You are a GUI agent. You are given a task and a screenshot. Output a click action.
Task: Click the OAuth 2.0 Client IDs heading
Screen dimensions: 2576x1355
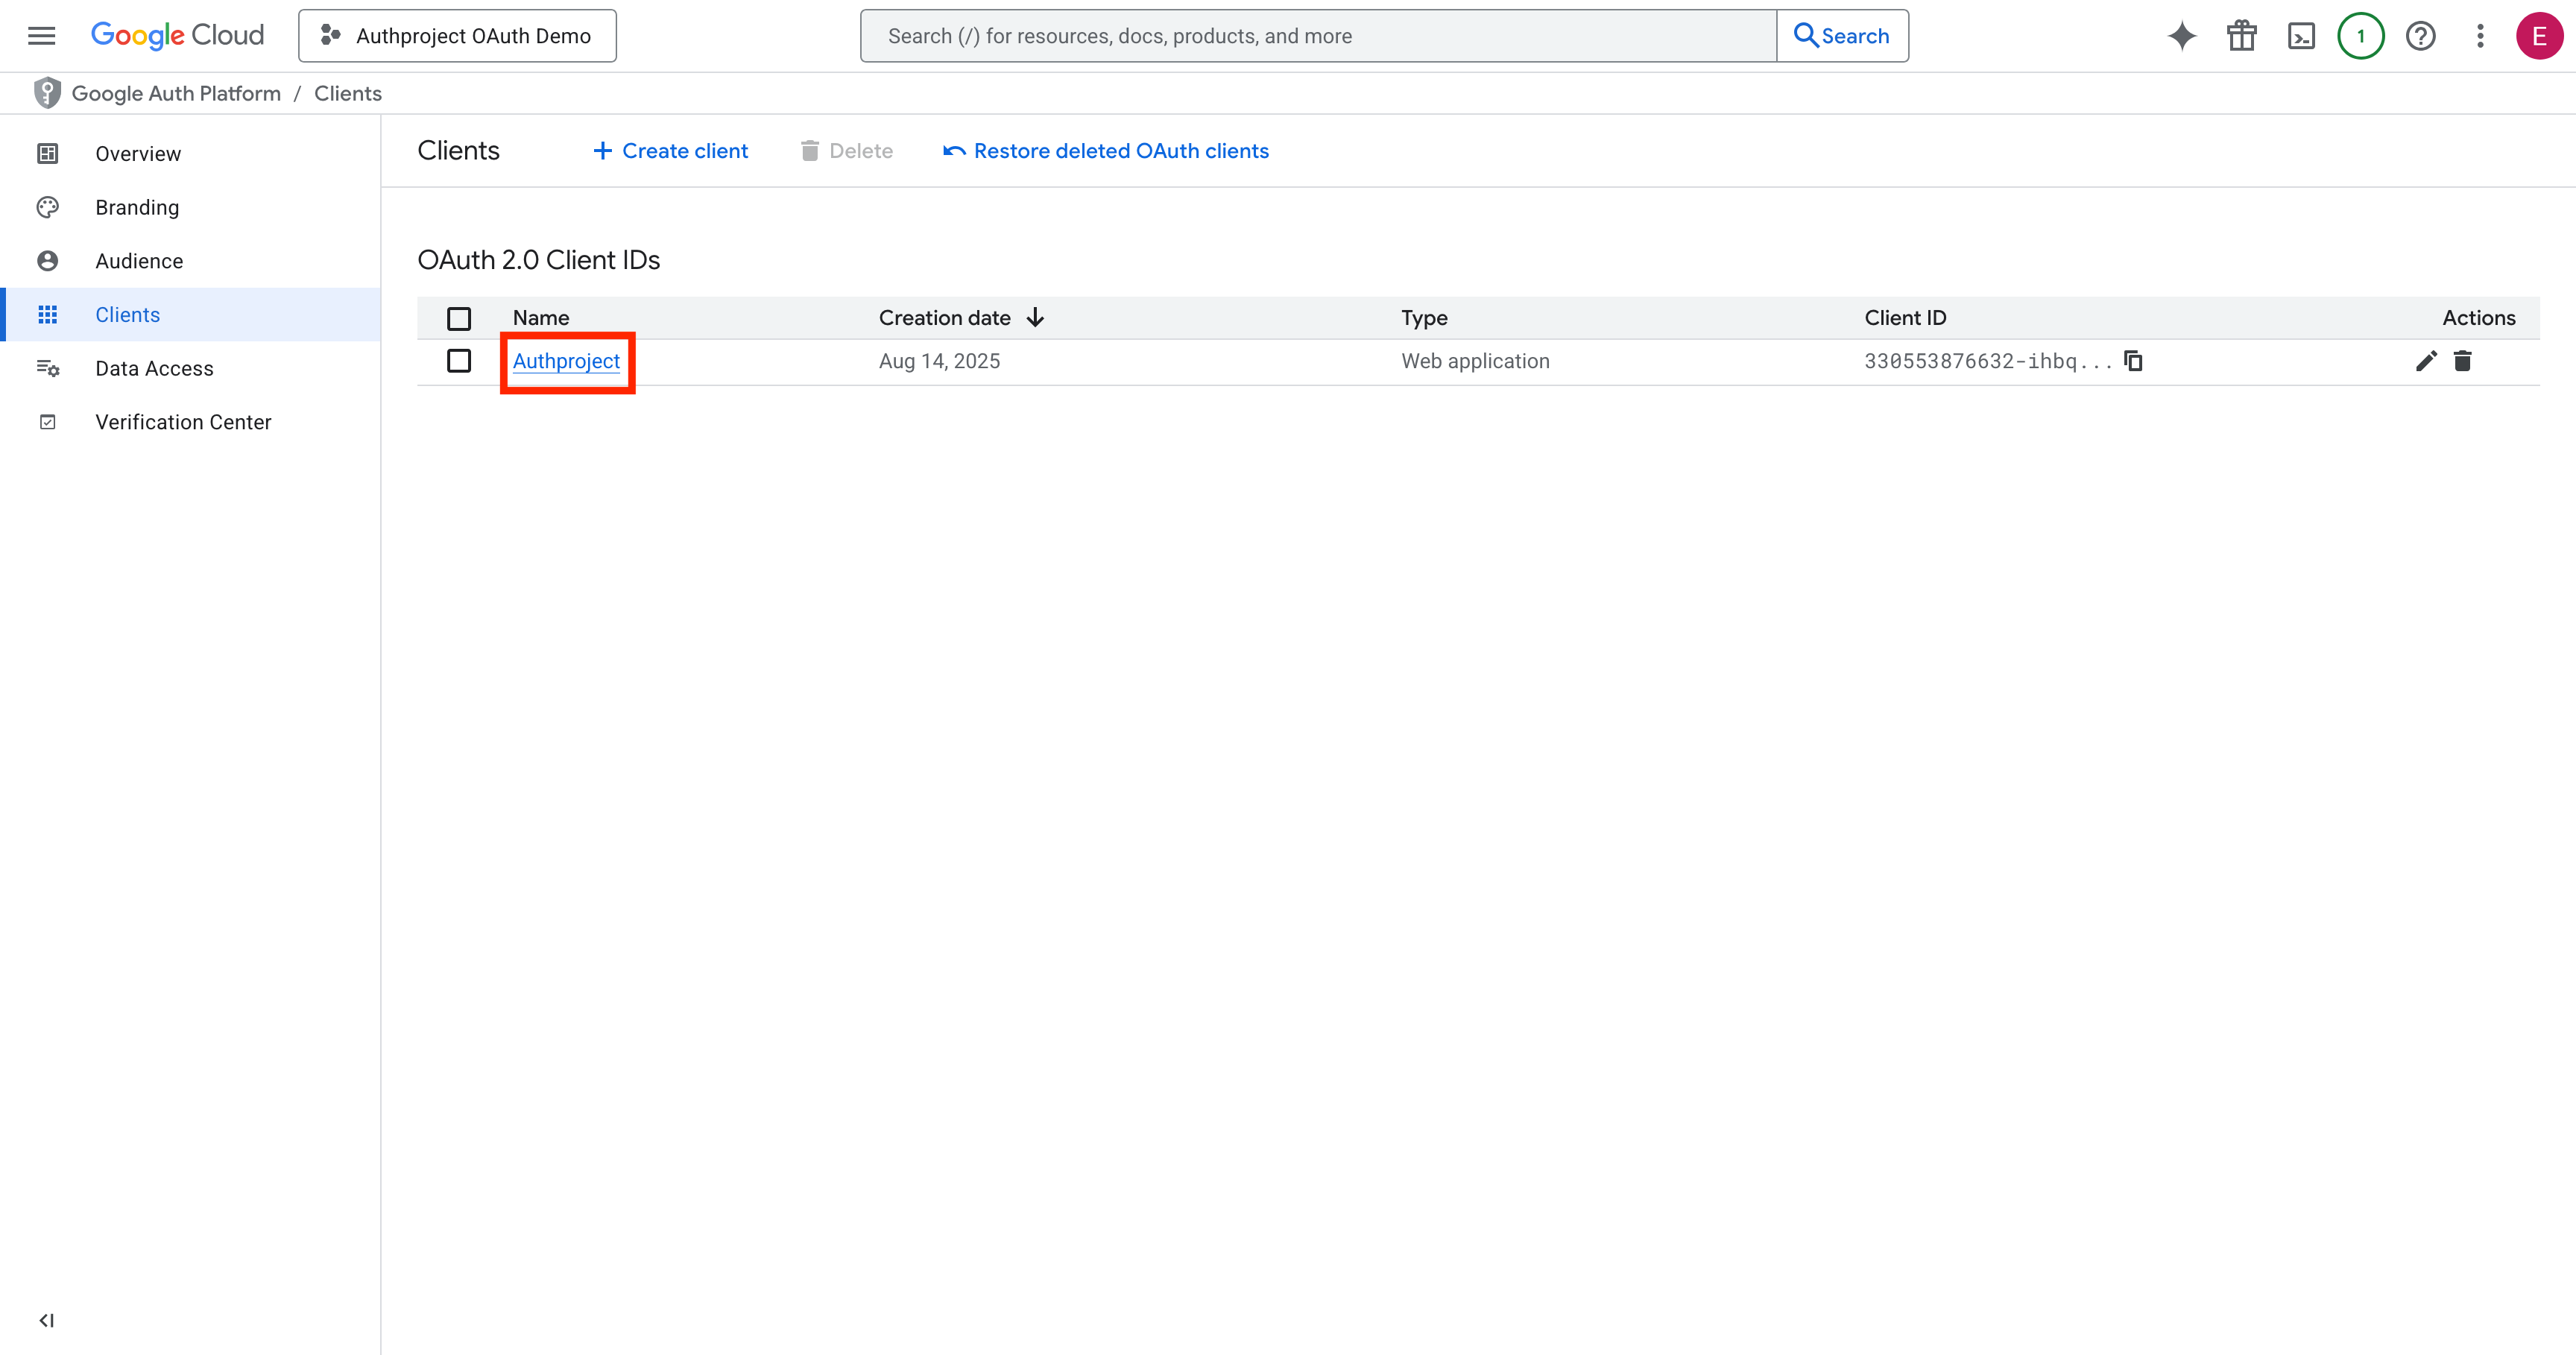(x=538, y=260)
